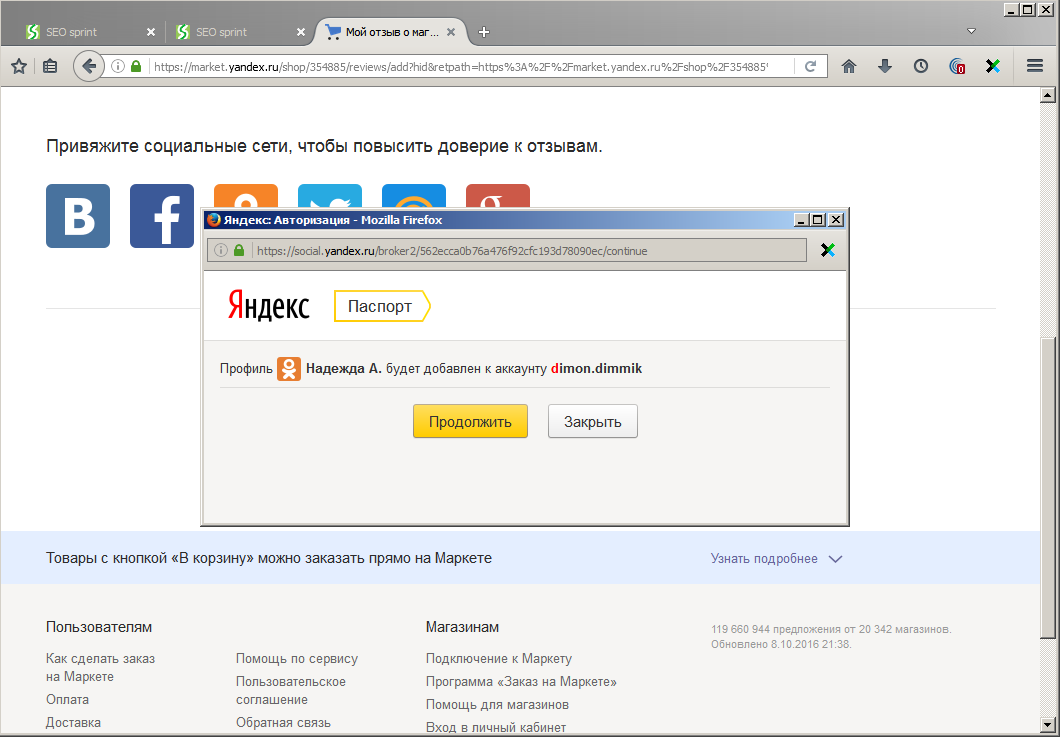
Task: Open 'Обратная связь' link
Action: [283, 722]
